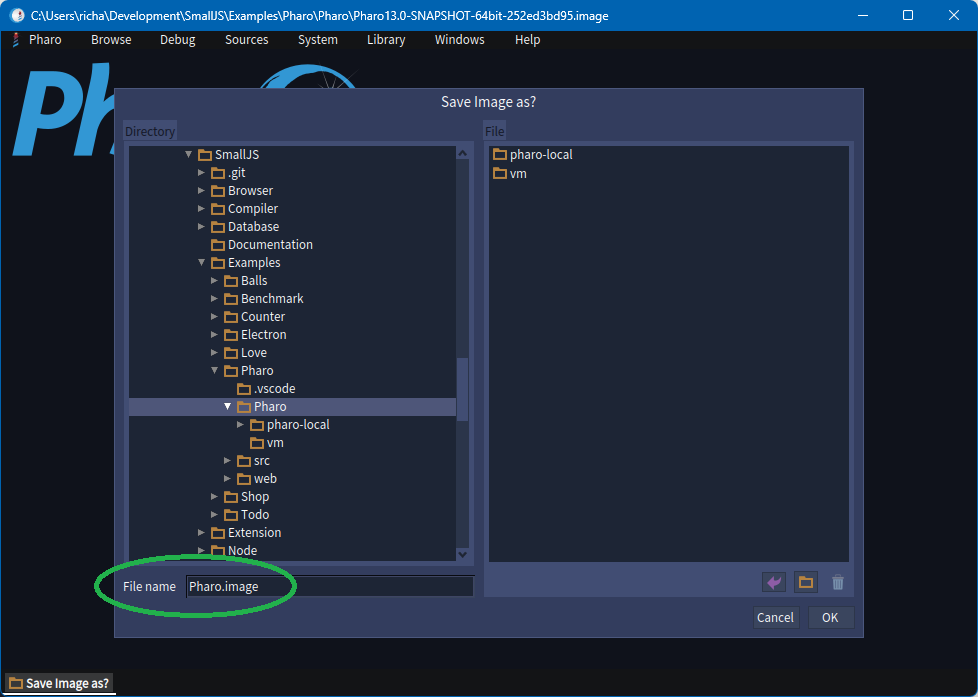Expand the src folder
The height and width of the screenshot is (697, 978).
(228, 461)
